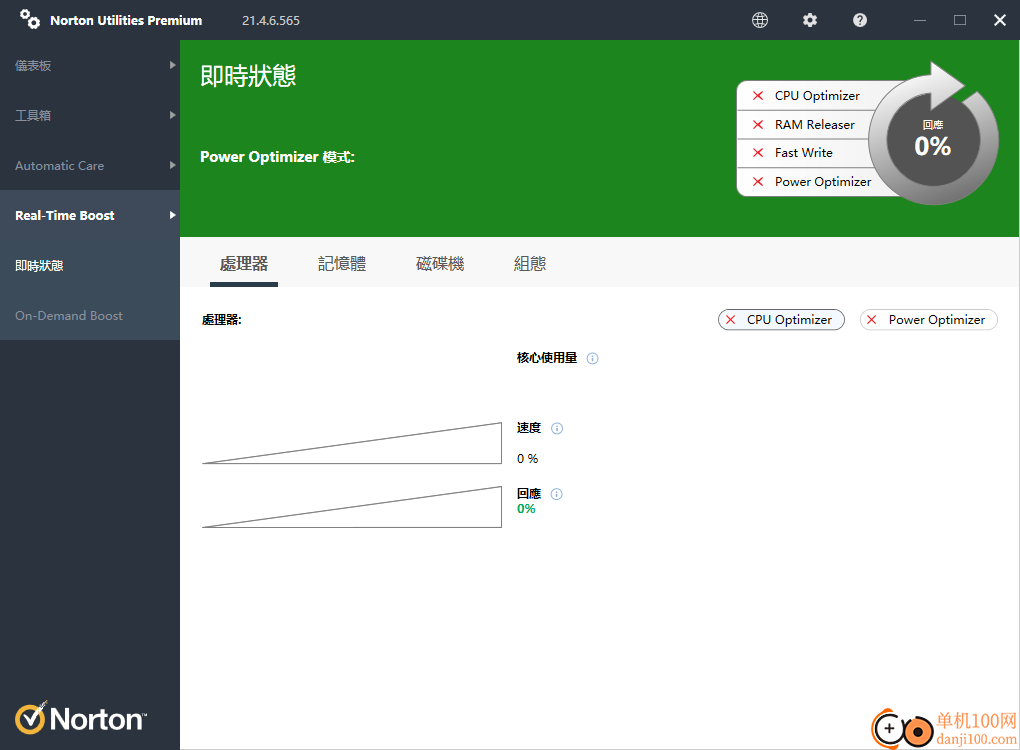Viewport: 1020px width, 750px height.
Task: Click the 速度 triangular meter
Action: click(352, 444)
